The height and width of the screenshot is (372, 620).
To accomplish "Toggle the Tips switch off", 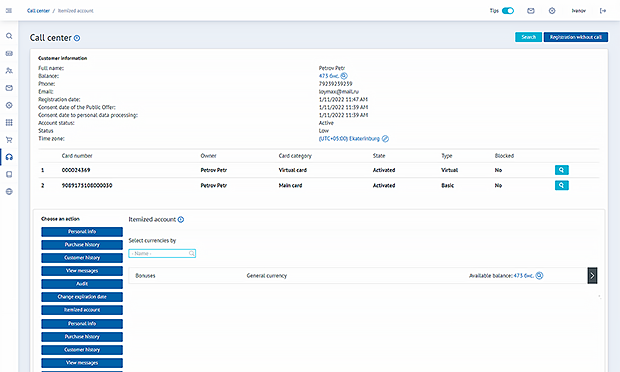I will pos(508,11).
